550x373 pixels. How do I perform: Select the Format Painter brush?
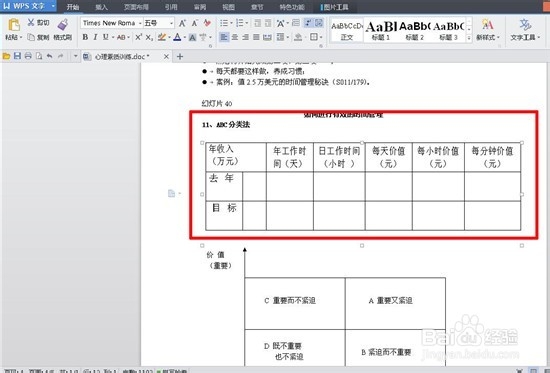coord(63,25)
